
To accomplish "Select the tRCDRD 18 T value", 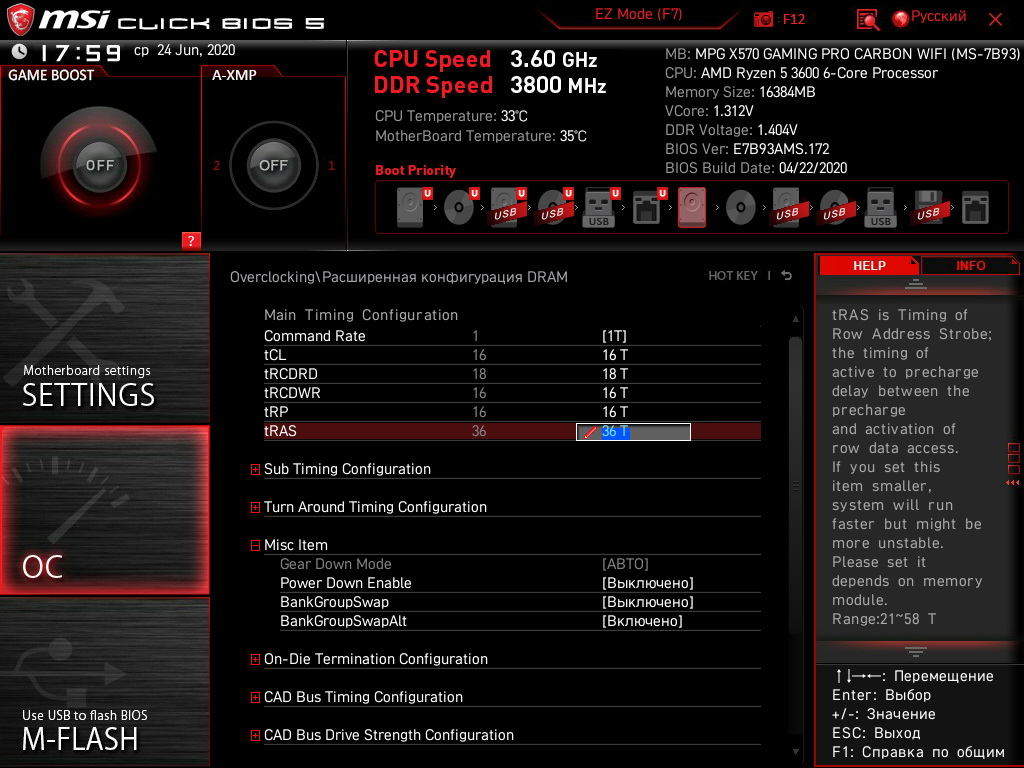I will click(x=615, y=374).
